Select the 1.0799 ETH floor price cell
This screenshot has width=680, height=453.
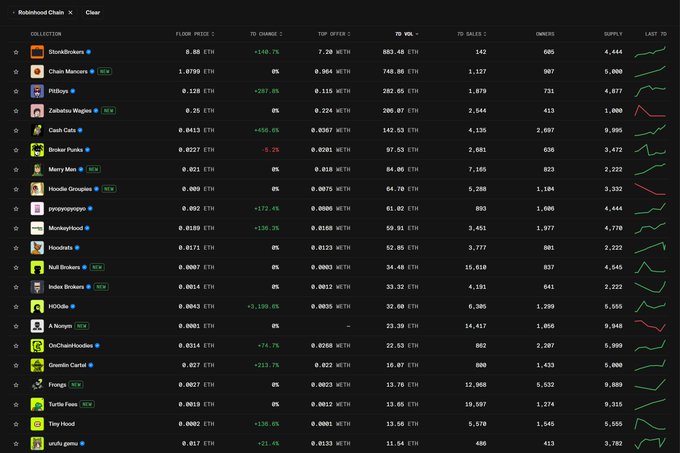coord(196,72)
